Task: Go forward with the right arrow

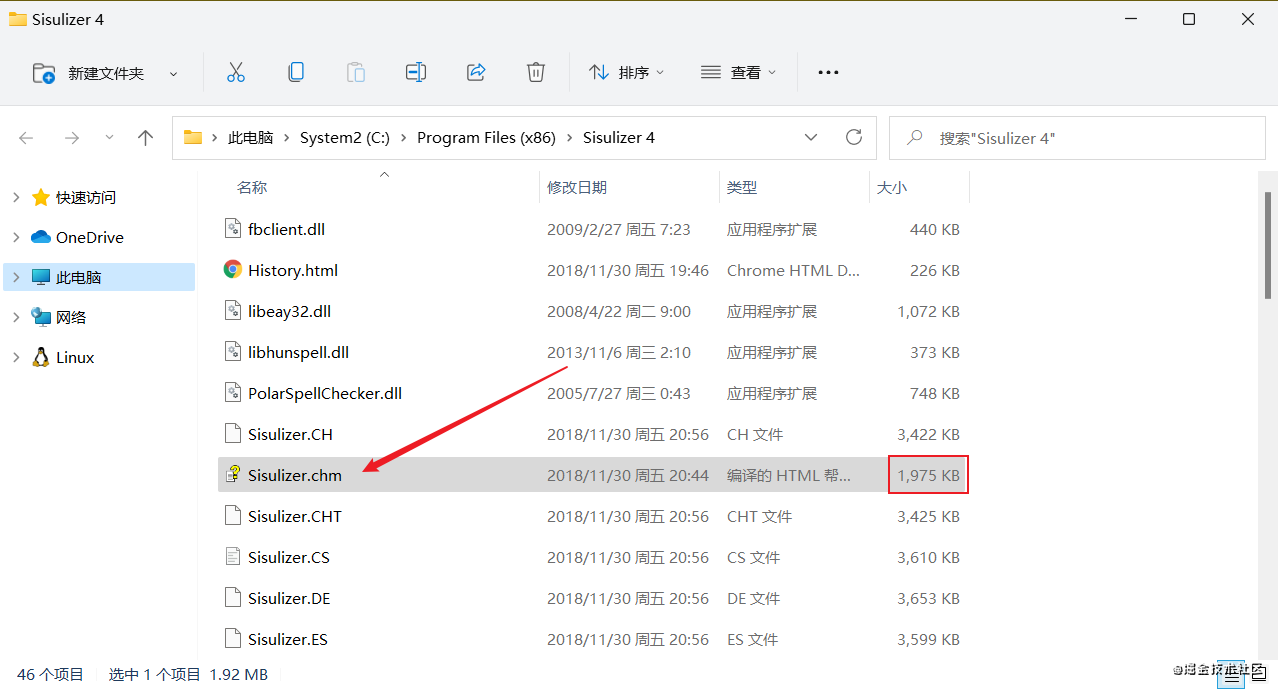Action: point(71,138)
